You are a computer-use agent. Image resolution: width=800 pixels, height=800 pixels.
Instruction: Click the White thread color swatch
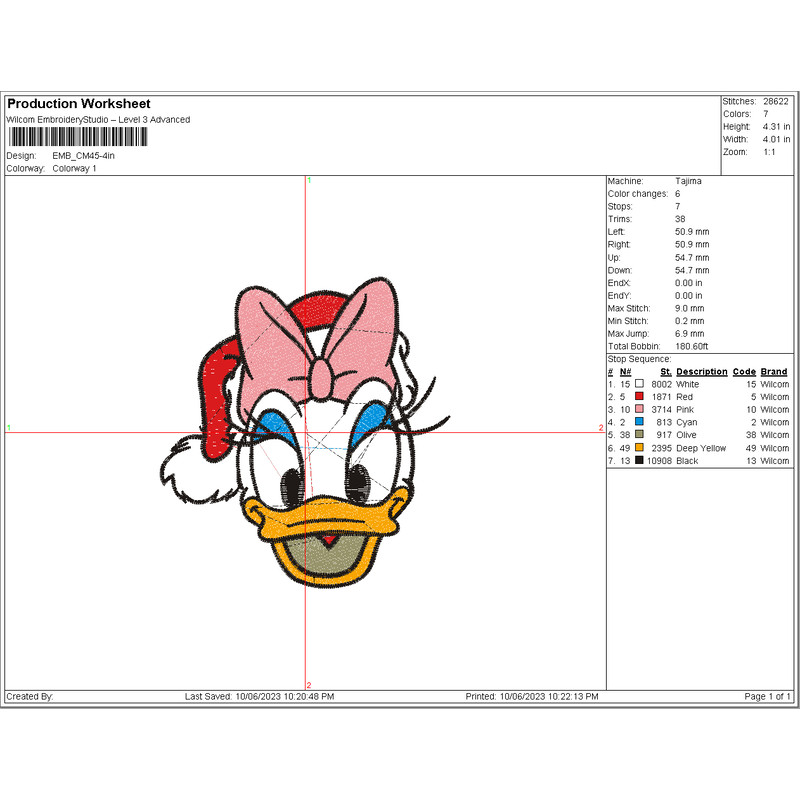coord(639,384)
